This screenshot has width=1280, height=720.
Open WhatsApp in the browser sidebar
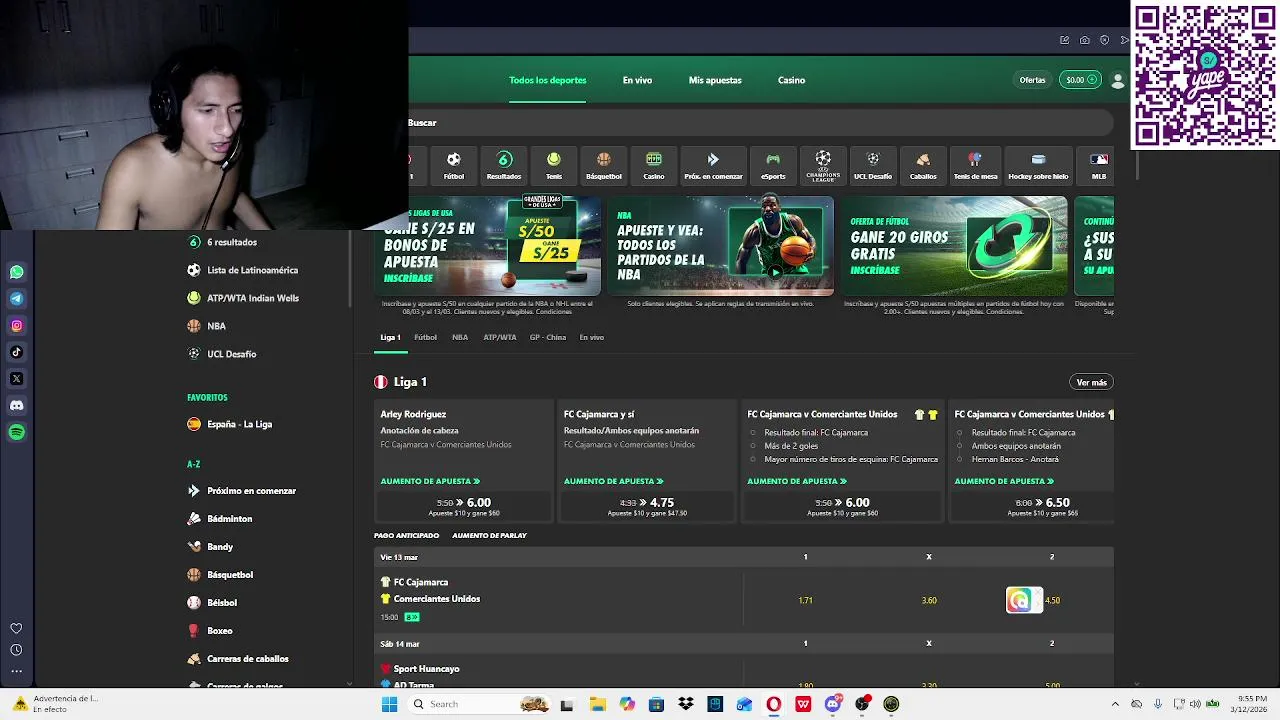[17, 272]
